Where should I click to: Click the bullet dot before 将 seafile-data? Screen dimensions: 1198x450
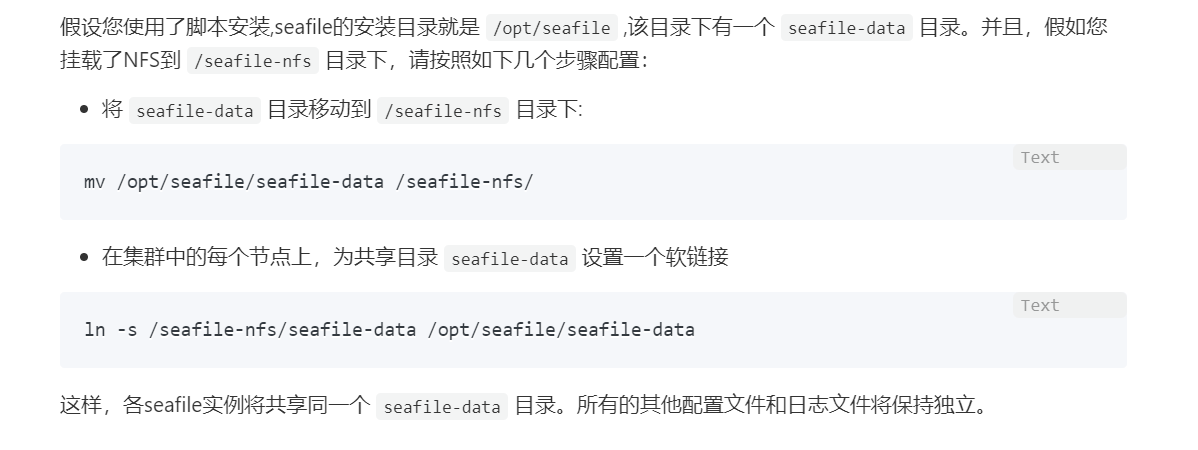tap(84, 110)
